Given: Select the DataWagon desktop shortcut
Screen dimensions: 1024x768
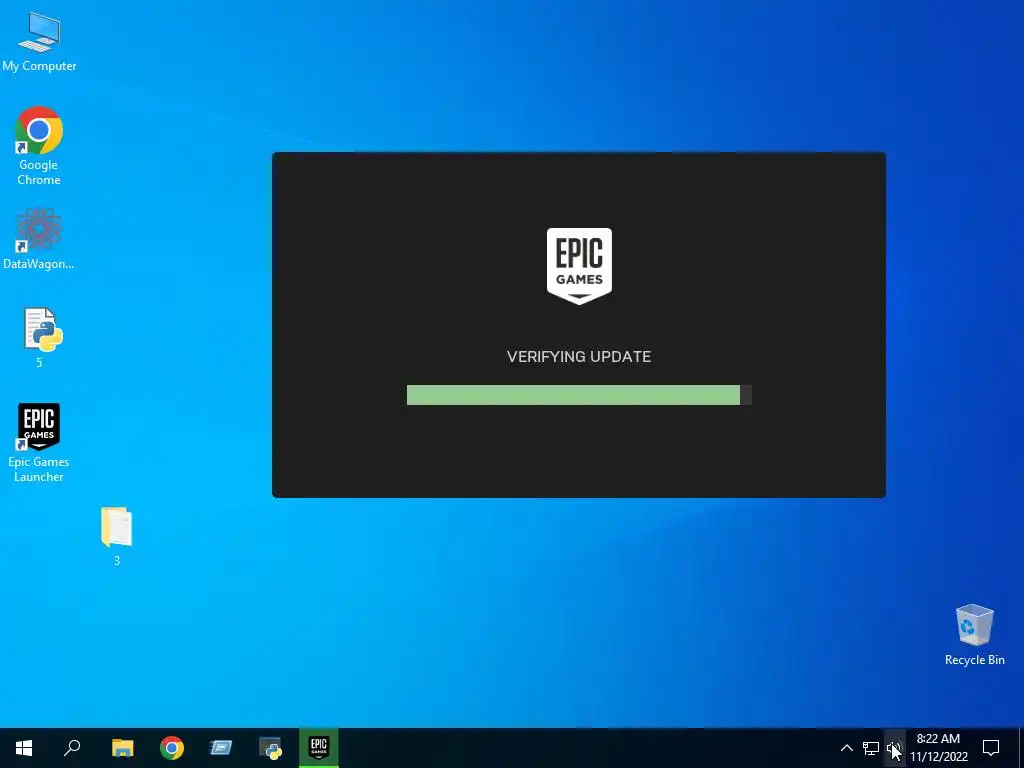Looking at the screenshot, I should pos(39,238).
